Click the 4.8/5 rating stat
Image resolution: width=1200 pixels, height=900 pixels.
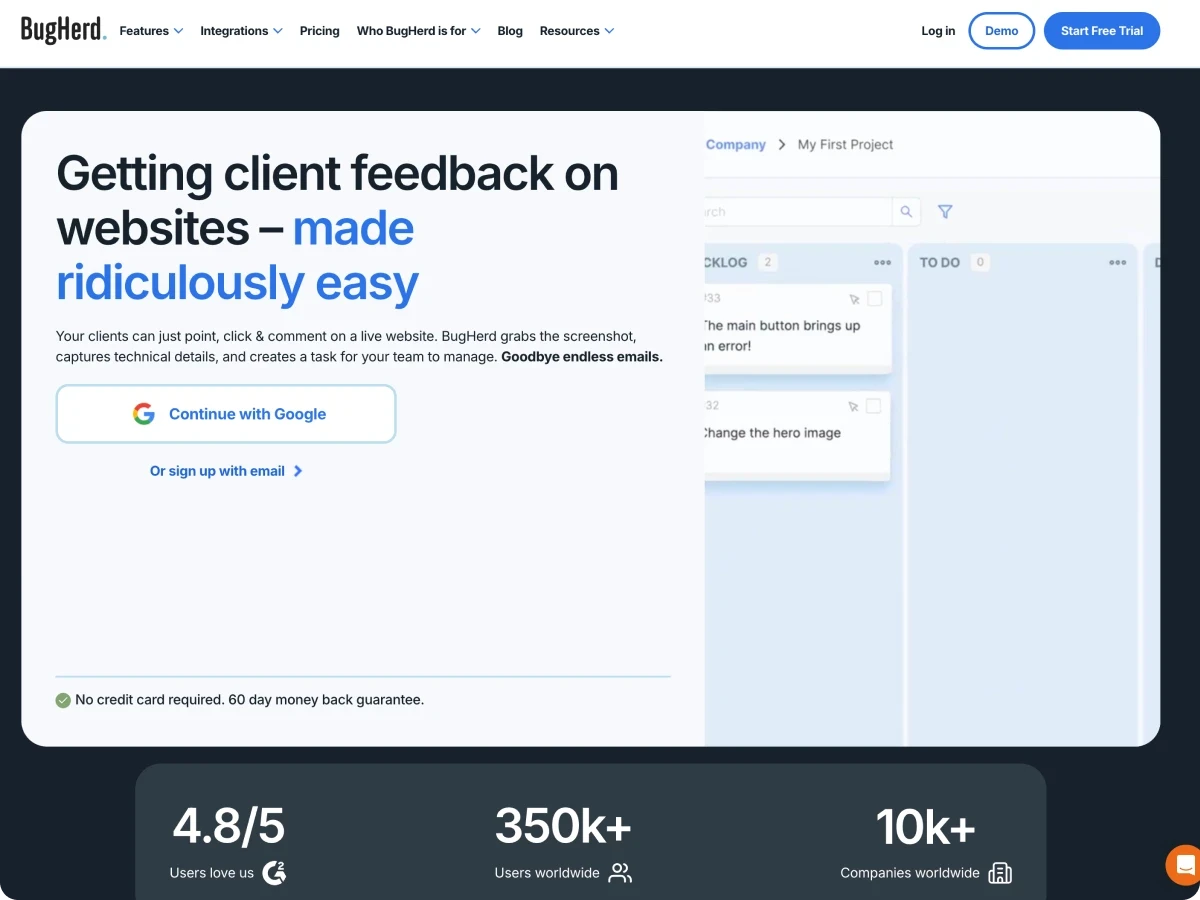[x=229, y=826]
